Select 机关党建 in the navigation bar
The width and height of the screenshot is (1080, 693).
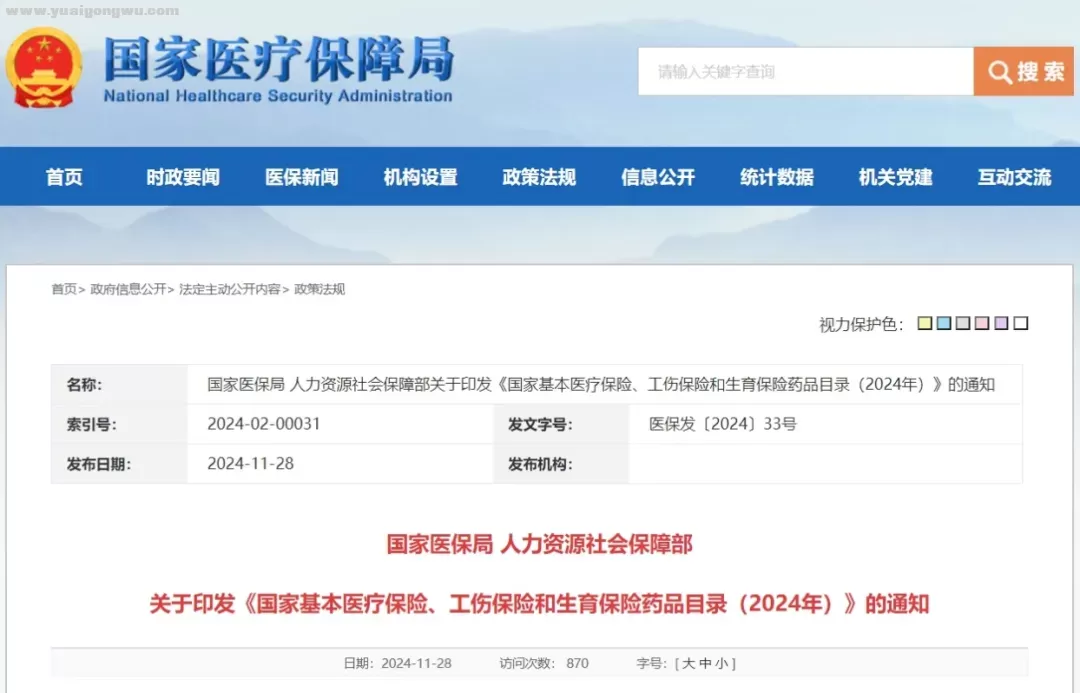(895, 177)
